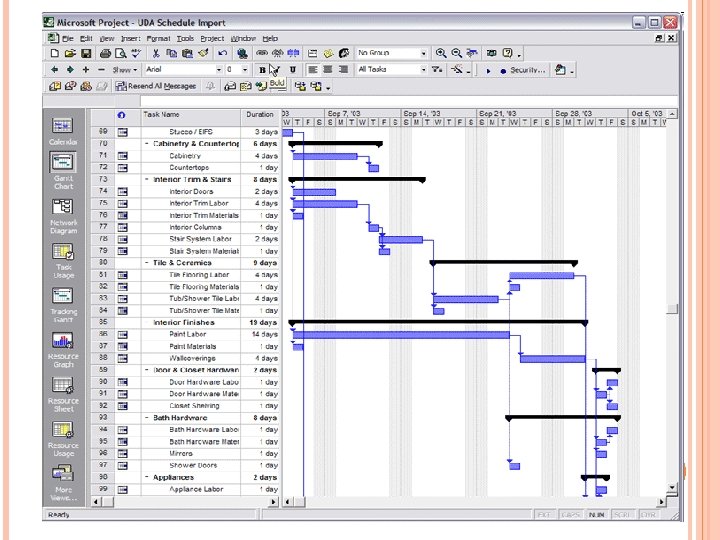Open Resource Sheet view in the sidebar
The width and height of the screenshot is (720, 540).
click(x=63, y=394)
